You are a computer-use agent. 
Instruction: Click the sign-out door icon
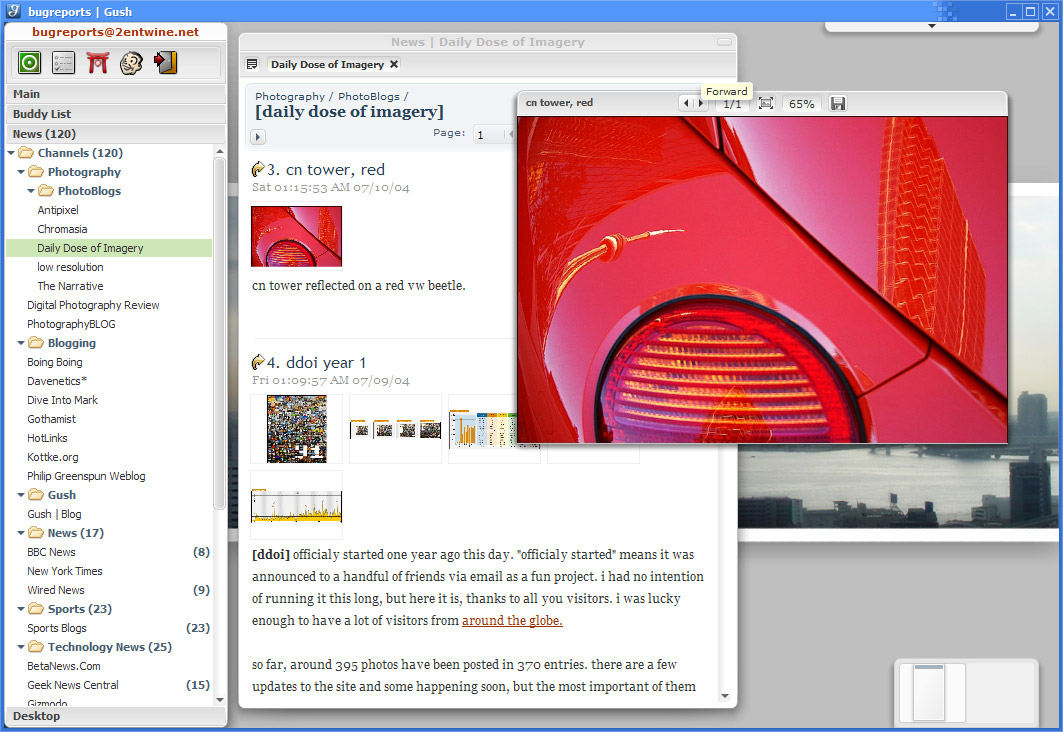pos(165,63)
